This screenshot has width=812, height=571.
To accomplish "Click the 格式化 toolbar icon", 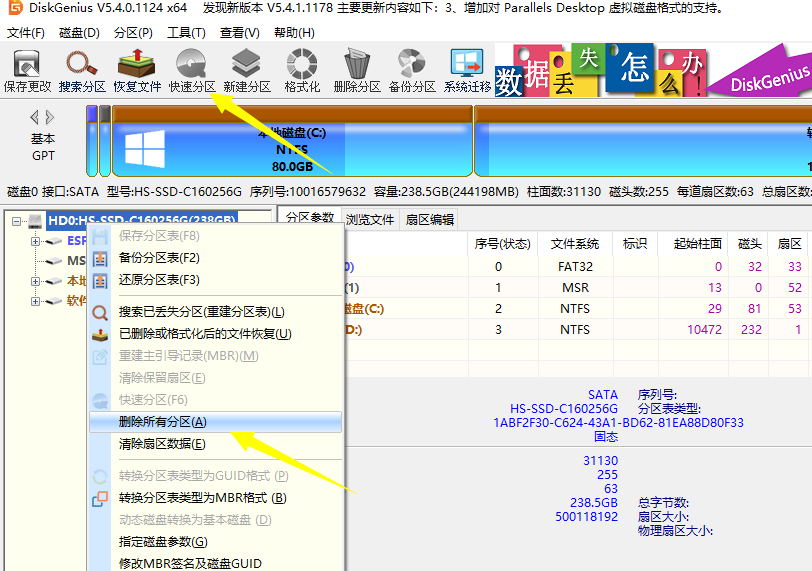I will coord(302,70).
